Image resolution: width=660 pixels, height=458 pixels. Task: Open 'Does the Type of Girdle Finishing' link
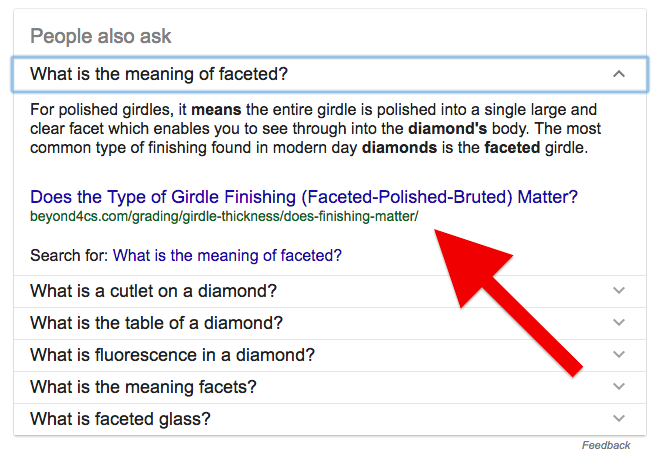point(303,196)
